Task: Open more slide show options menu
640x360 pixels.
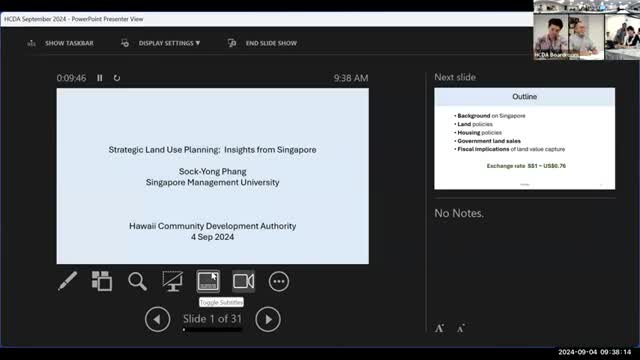Action: (279, 281)
